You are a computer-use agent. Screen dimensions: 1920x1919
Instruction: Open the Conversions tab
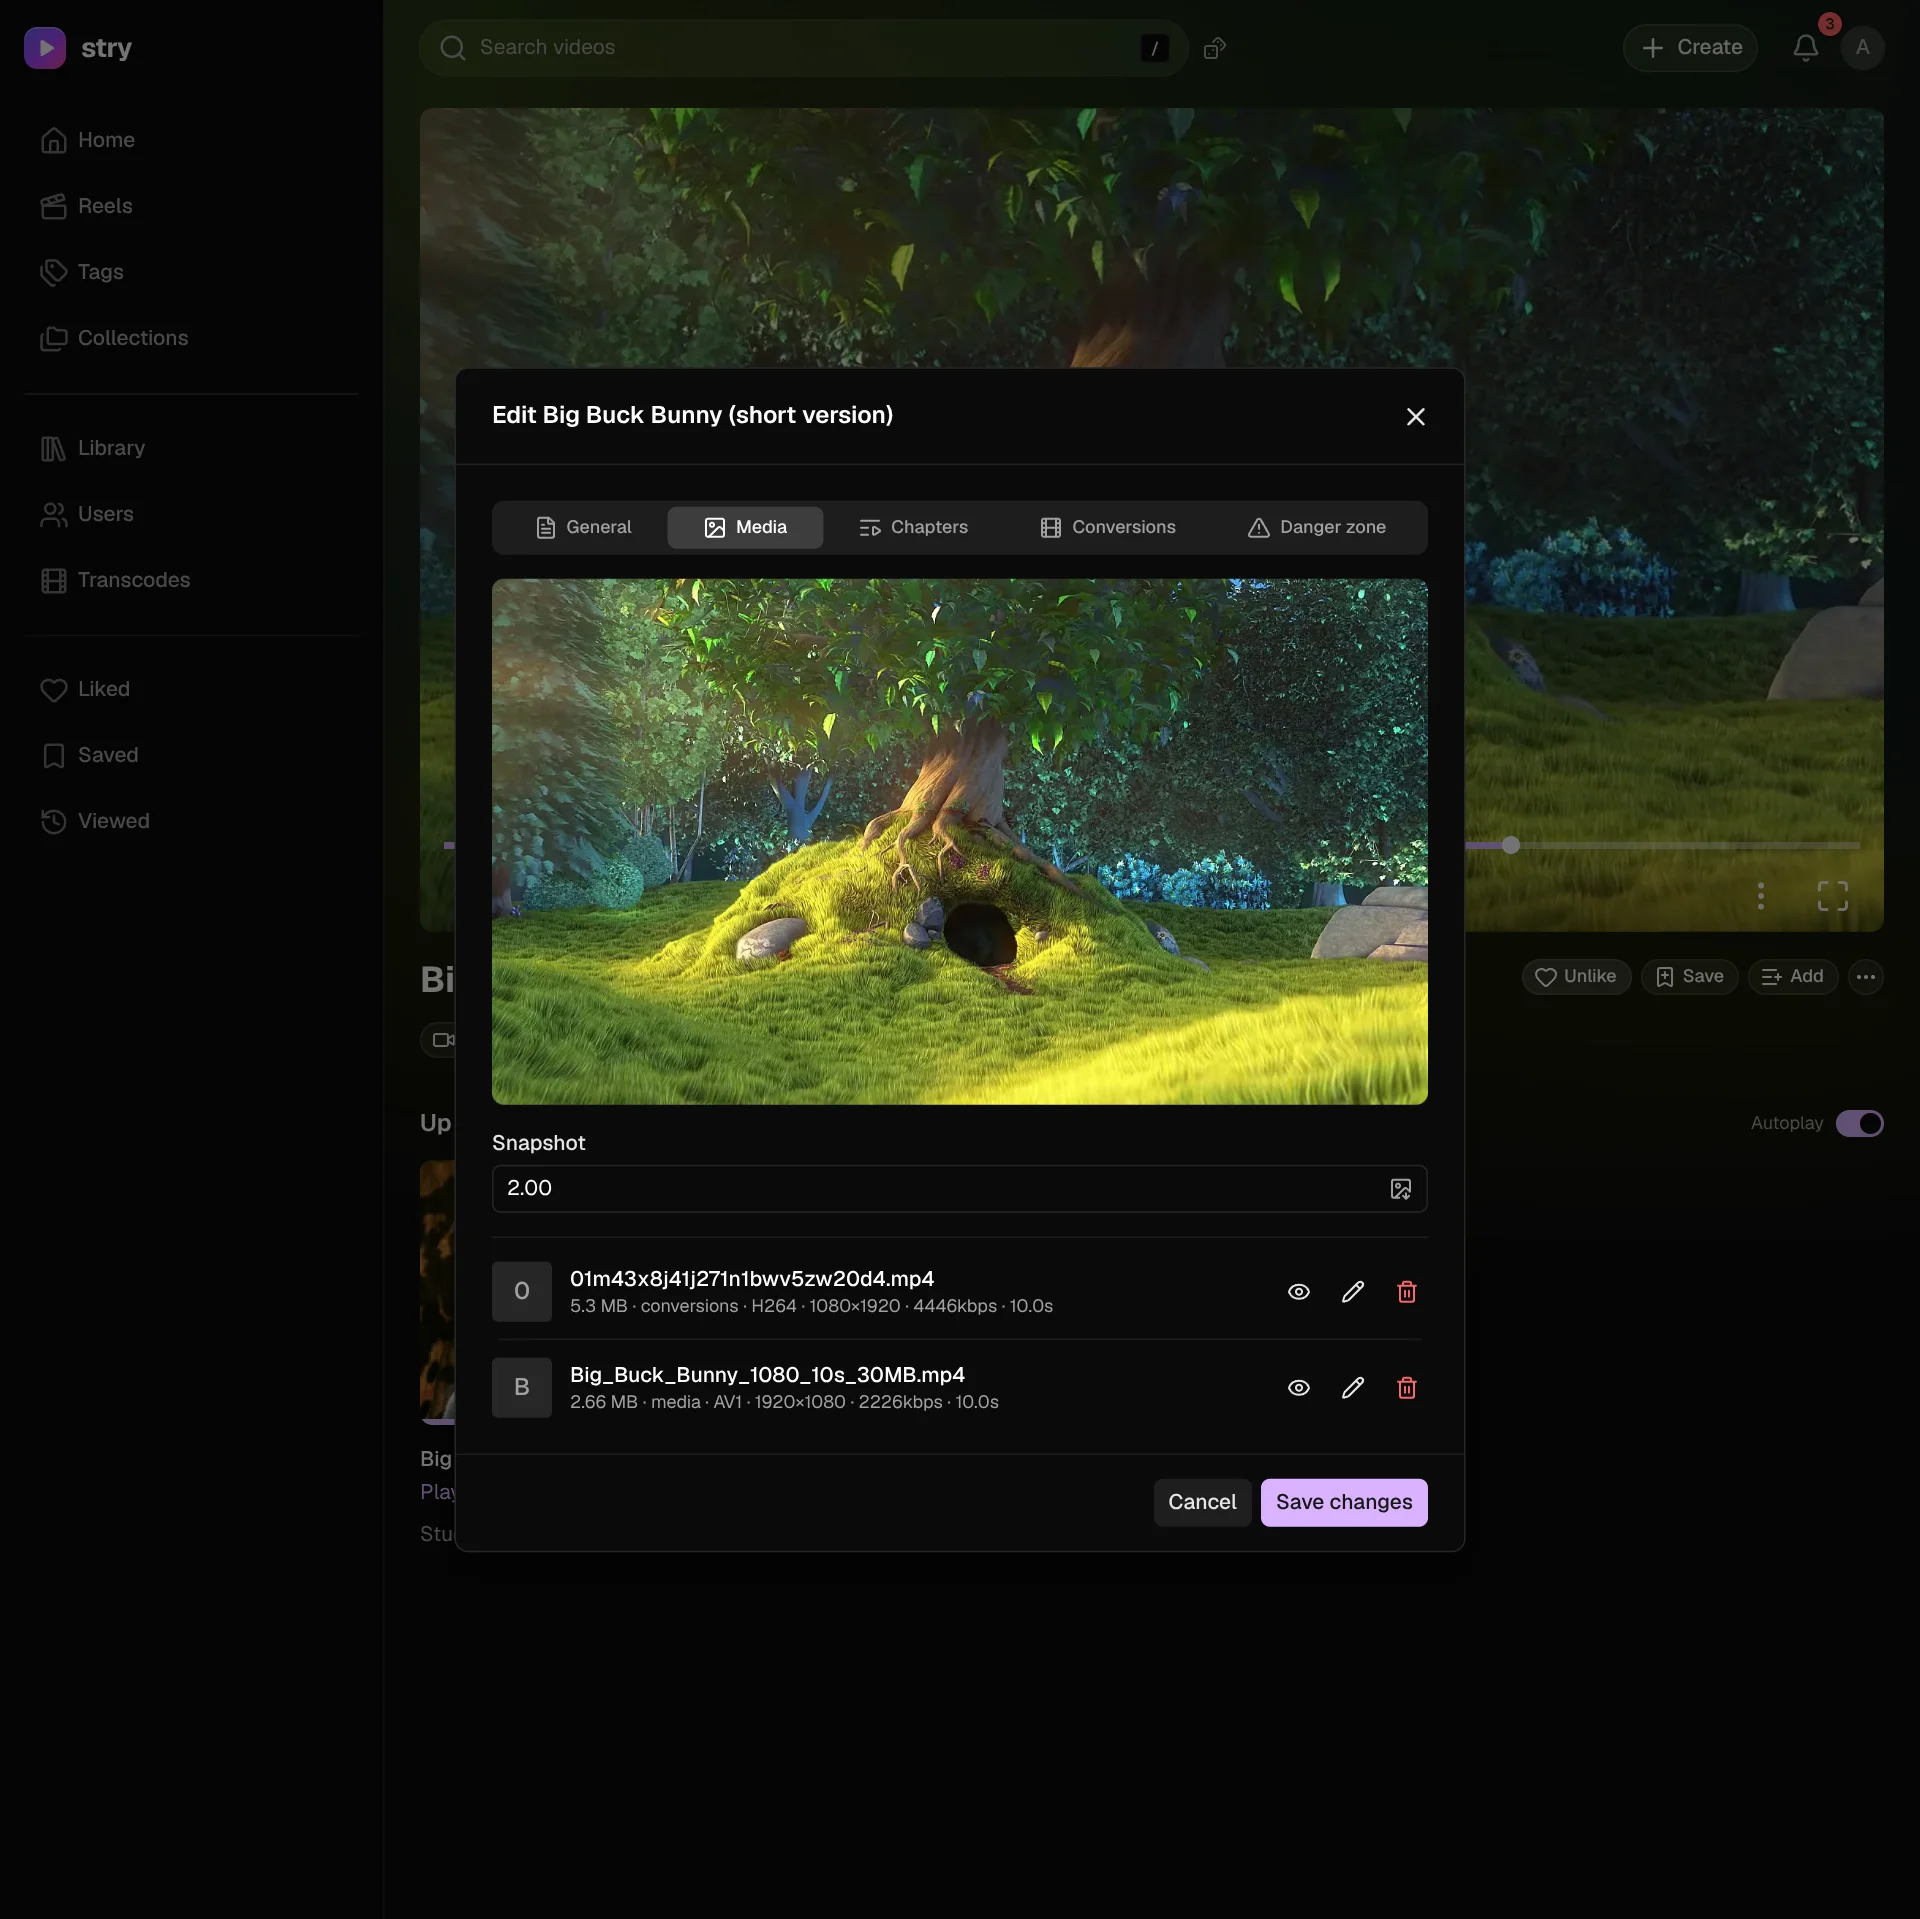[x=1107, y=527]
